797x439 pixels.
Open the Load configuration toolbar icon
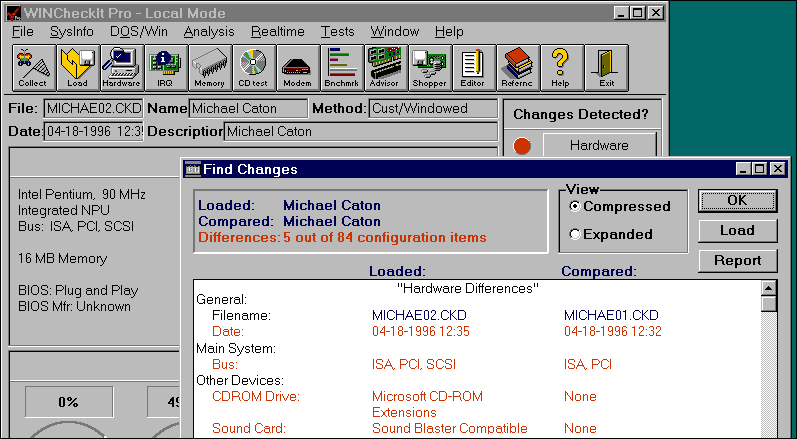point(77,68)
